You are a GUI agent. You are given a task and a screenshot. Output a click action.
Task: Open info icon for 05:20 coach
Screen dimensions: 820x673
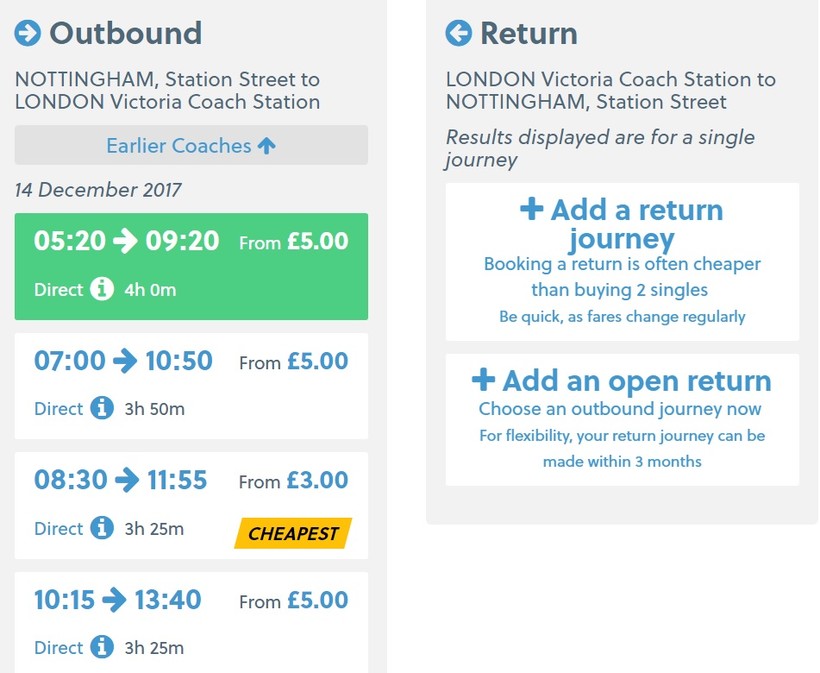point(102,289)
